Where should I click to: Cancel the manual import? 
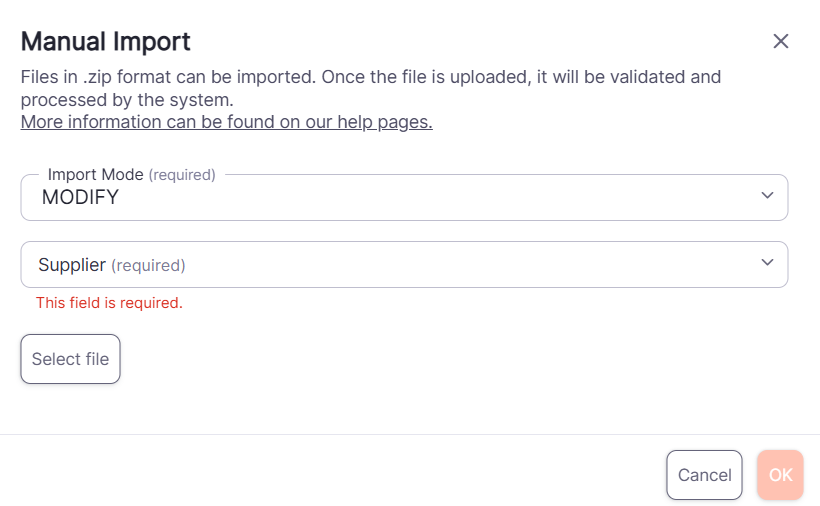[x=704, y=475]
